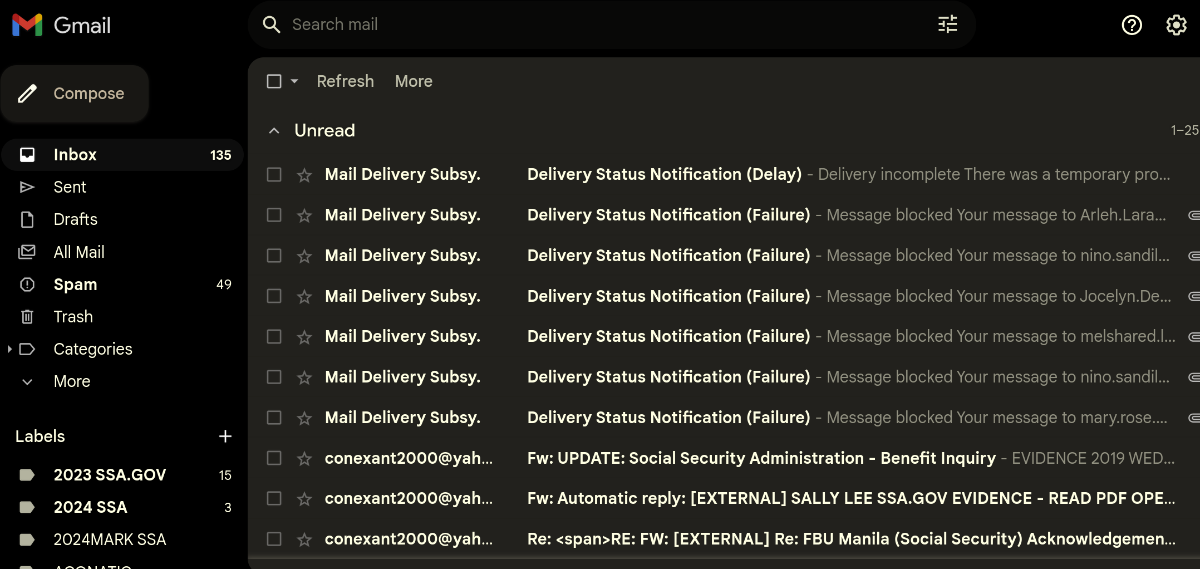Viewport: 1200px width, 569px height.
Task: Toggle the select all messages checkbox
Action: [x=274, y=82]
